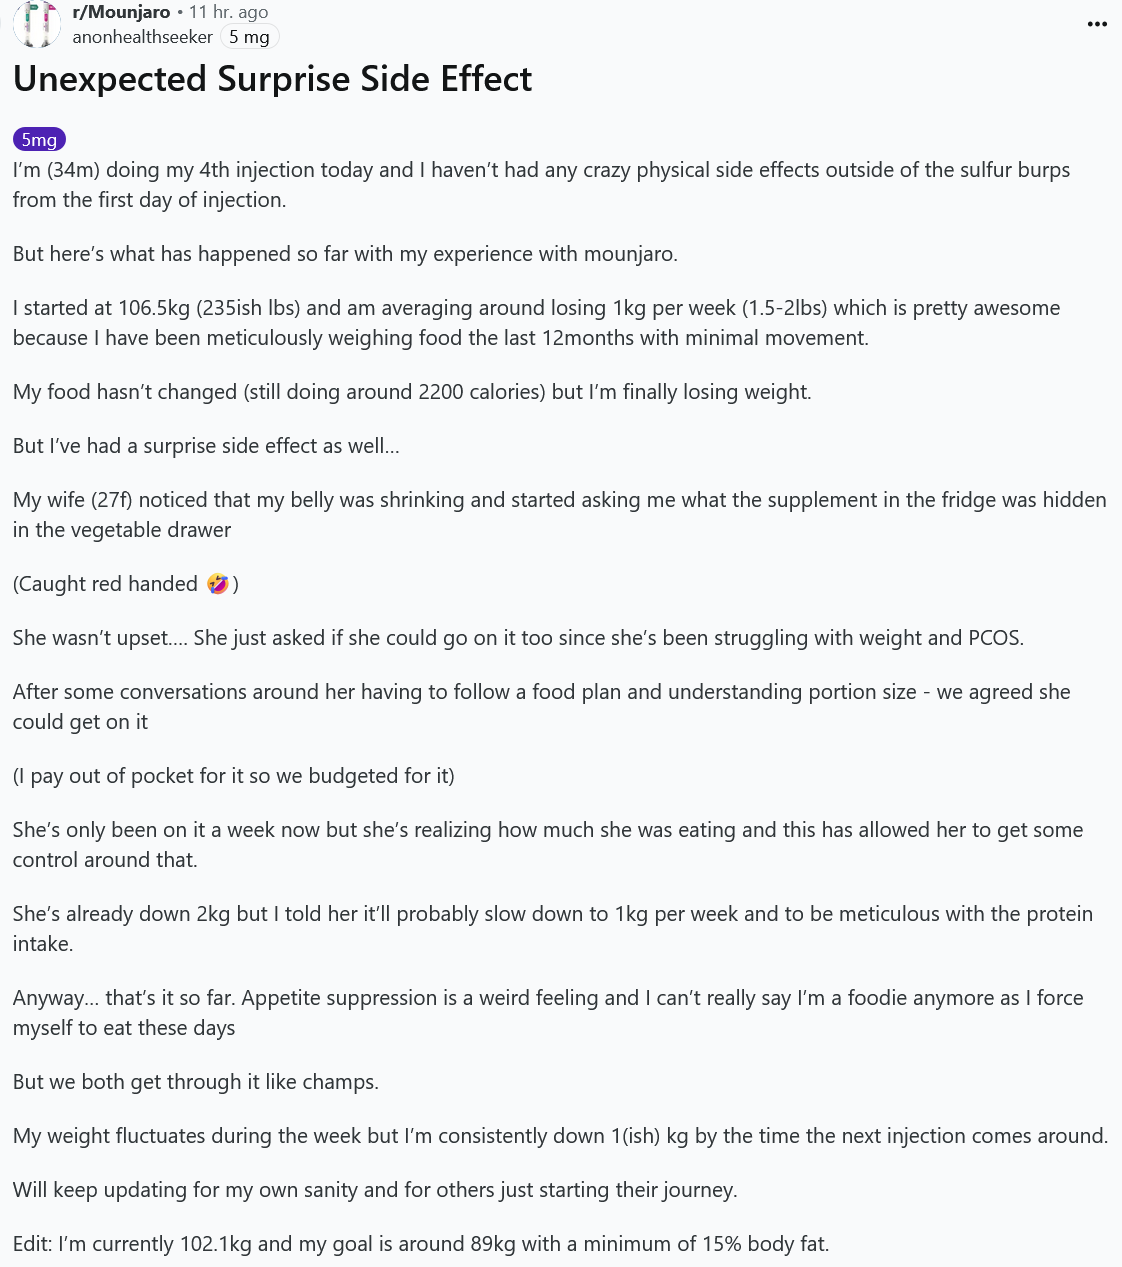Image resolution: width=1122 pixels, height=1267 pixels.
Task: Filter posts by the purple 5mg flair
Action: (x=39, y=139)
